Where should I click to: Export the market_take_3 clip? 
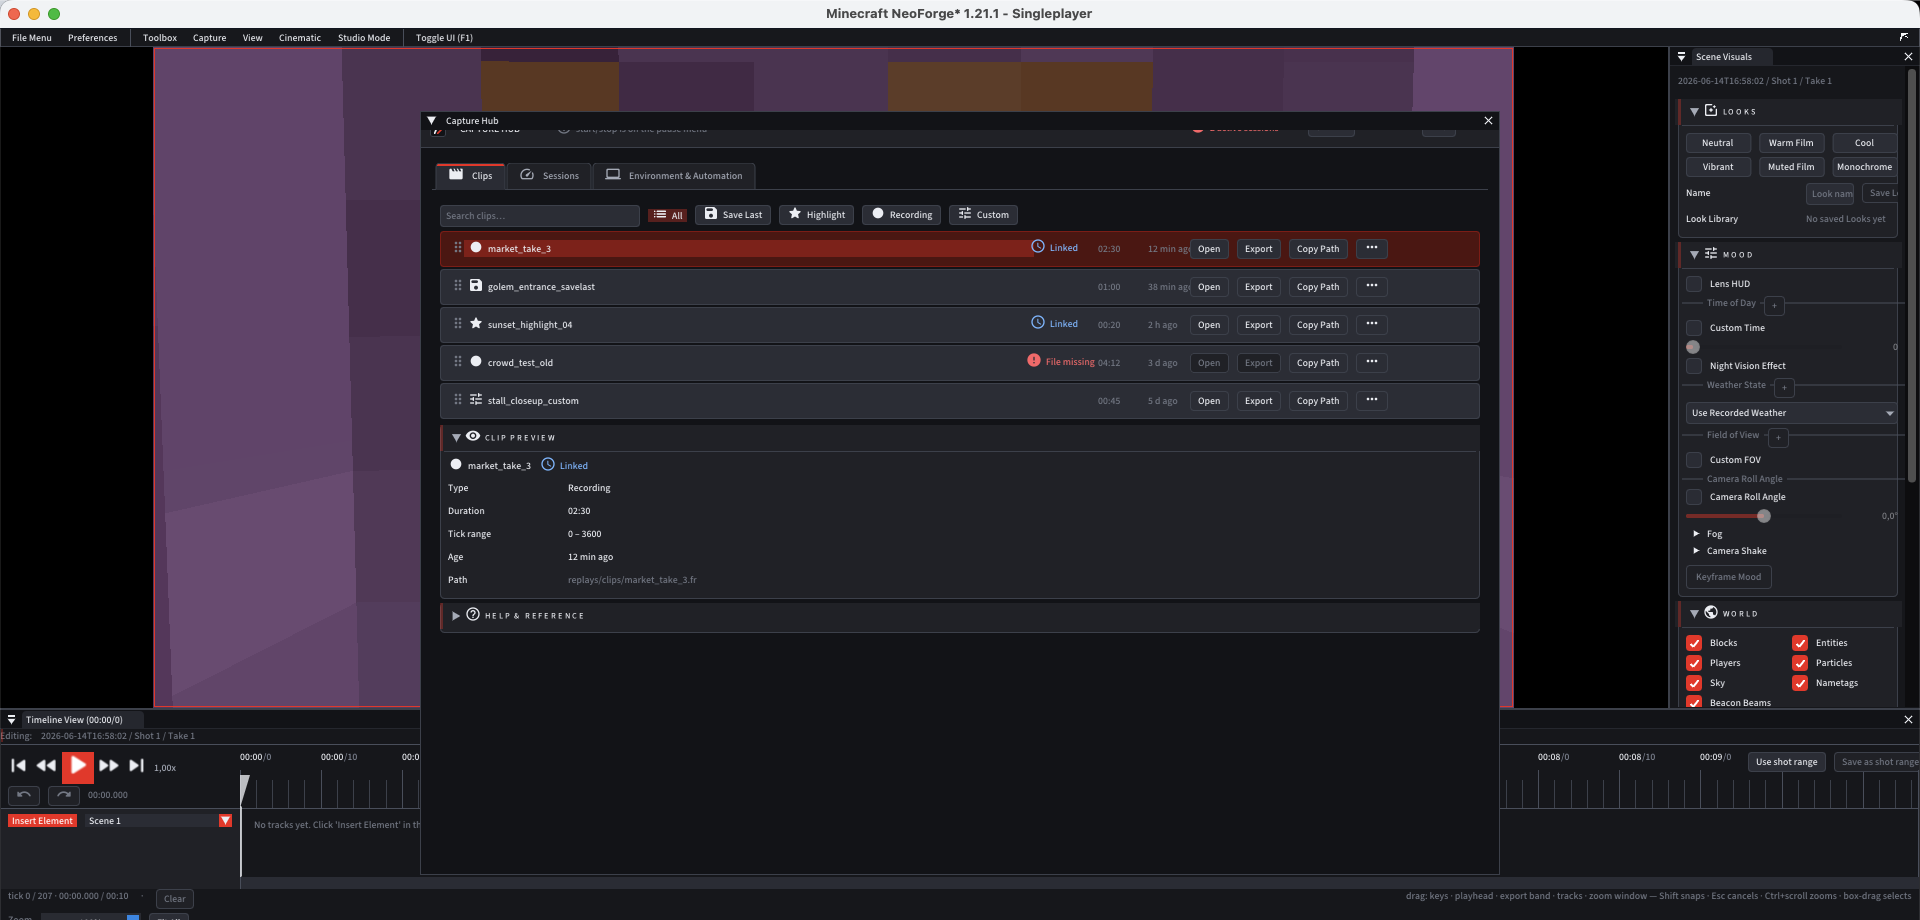pos(1258,249)
